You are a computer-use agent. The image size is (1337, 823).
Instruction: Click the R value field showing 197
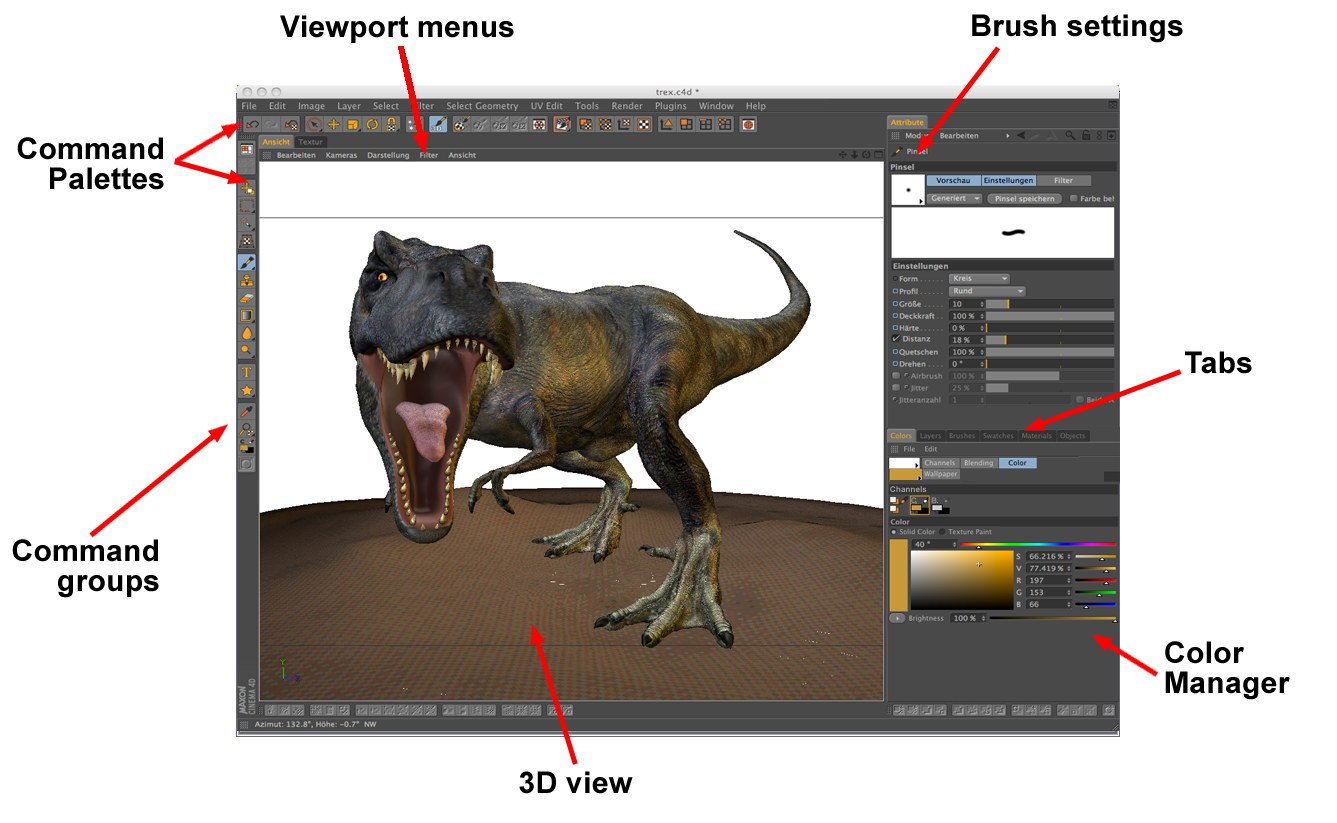[1049, 580]
